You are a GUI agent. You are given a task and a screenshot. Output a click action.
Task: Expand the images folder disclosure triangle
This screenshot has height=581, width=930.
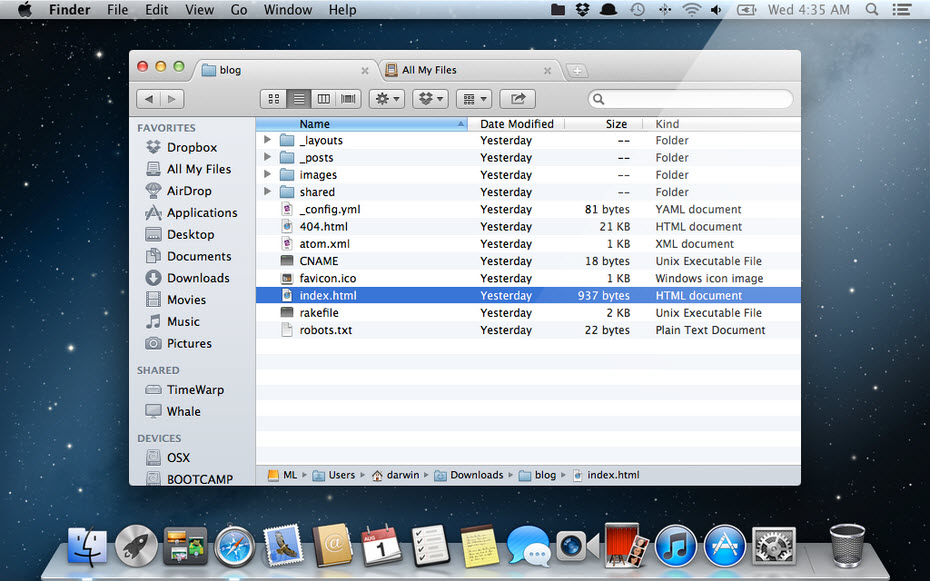[267, 175]
